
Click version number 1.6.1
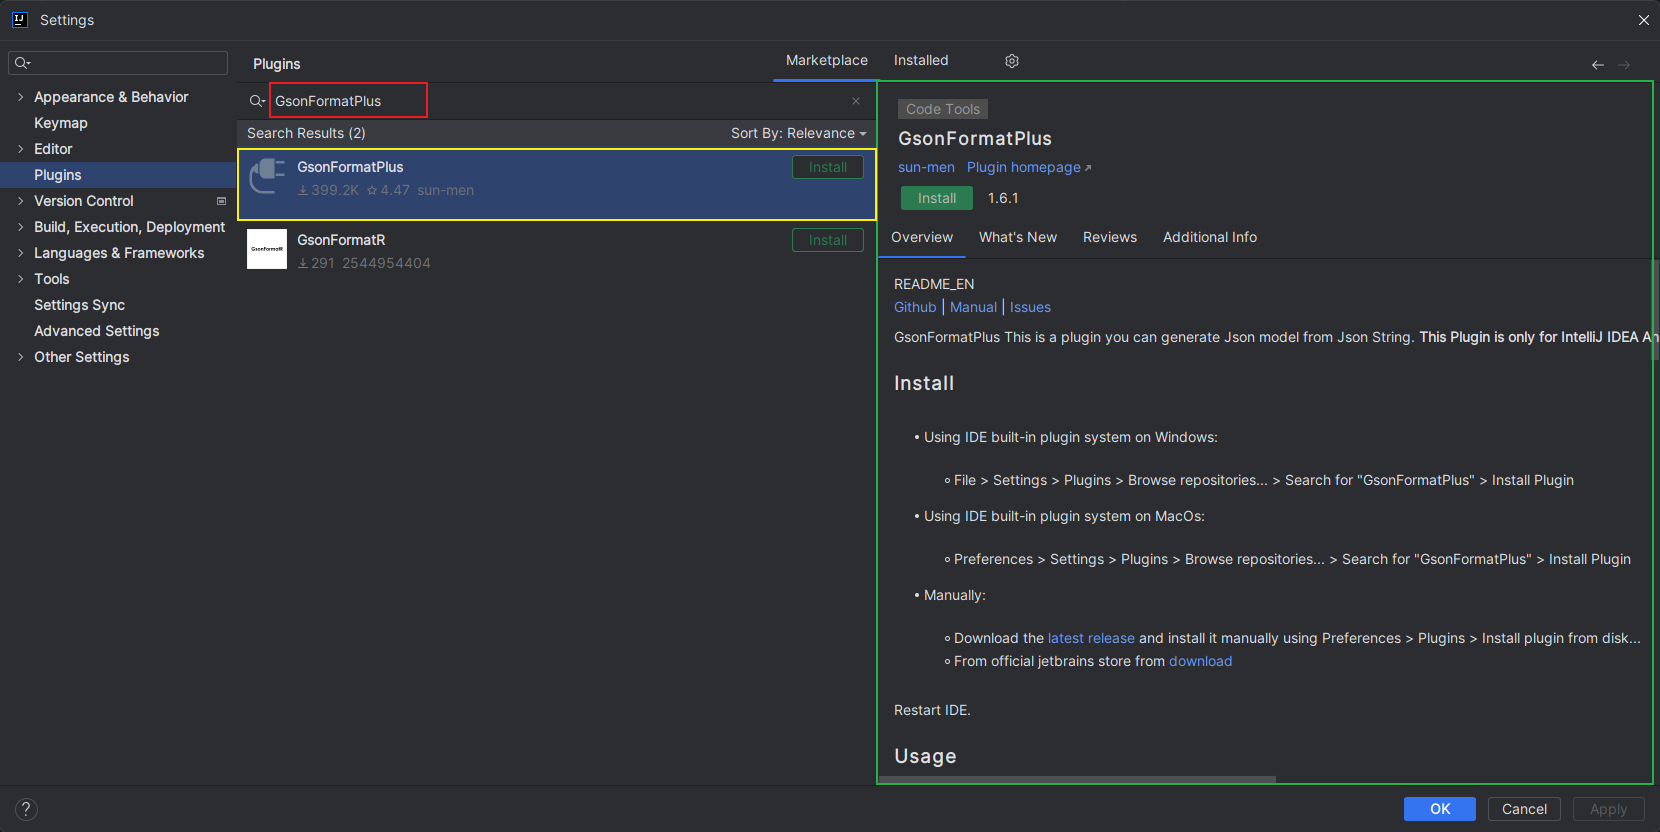point(1003,198)
